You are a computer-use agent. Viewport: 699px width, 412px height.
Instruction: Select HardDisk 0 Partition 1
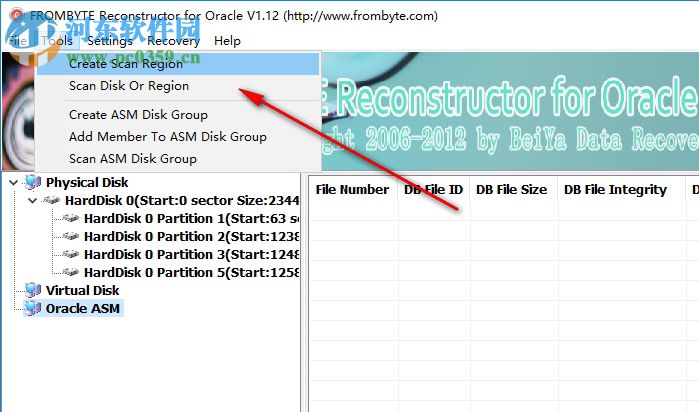192,218
